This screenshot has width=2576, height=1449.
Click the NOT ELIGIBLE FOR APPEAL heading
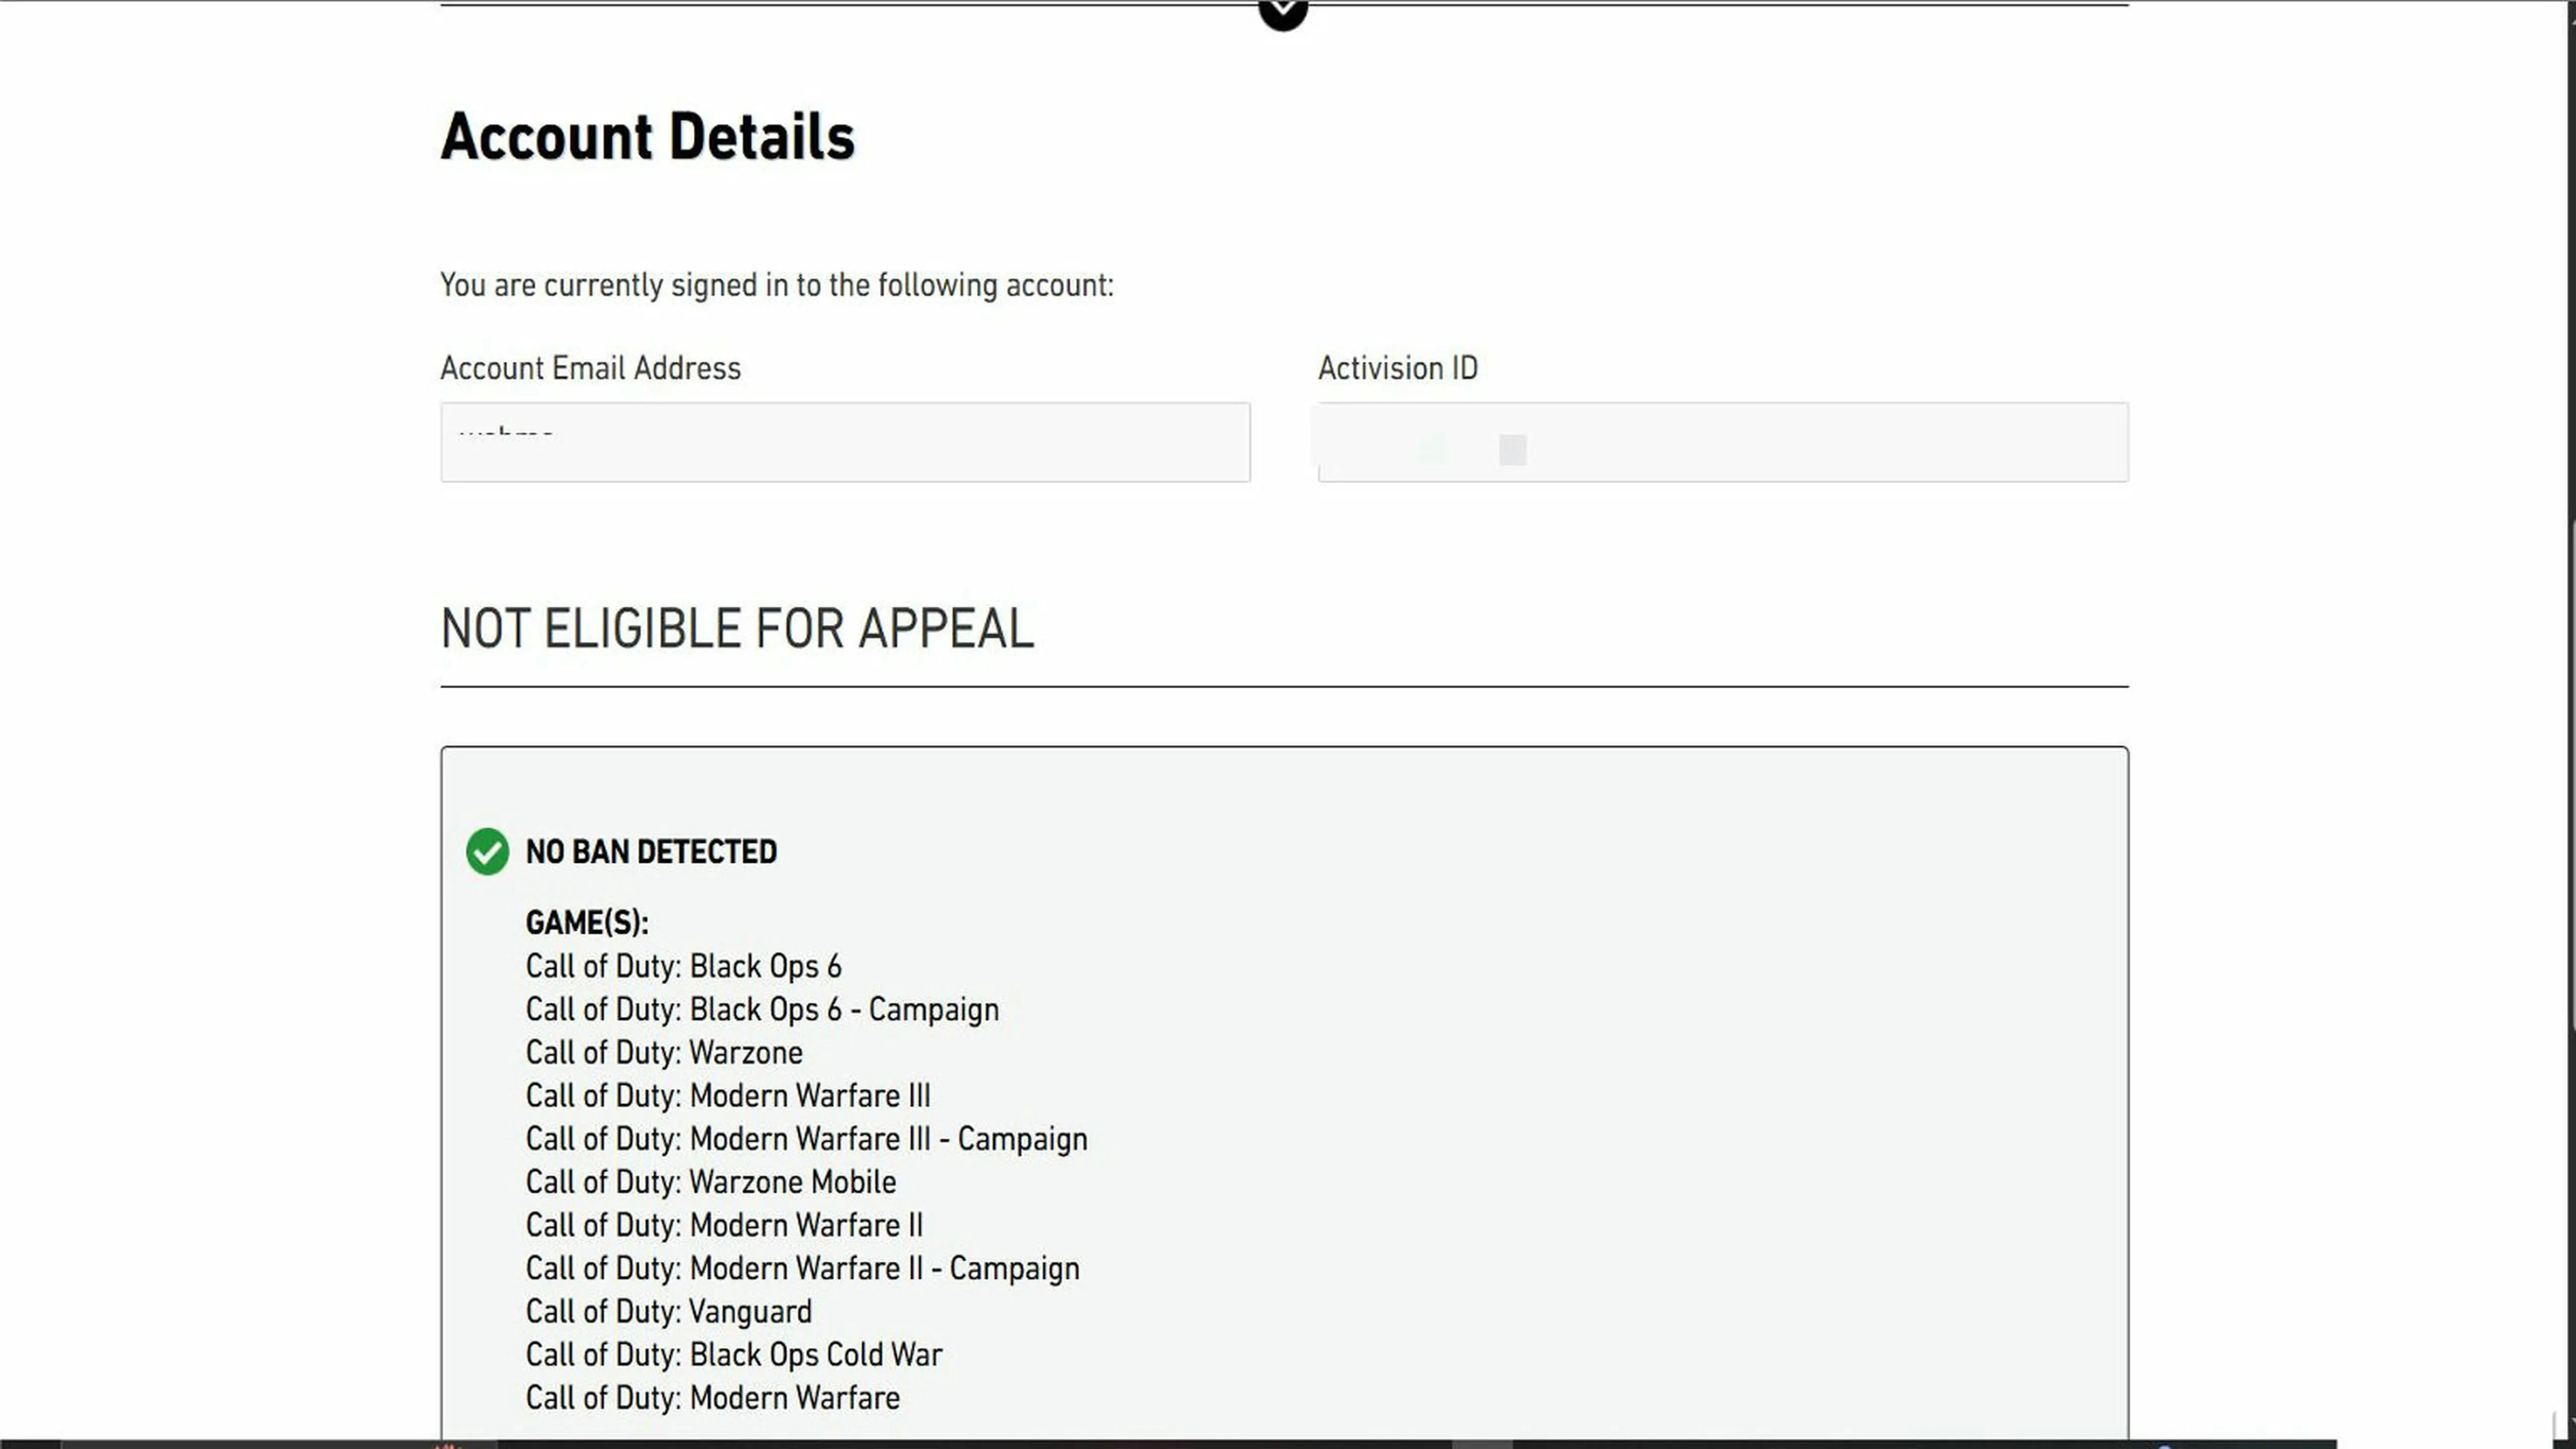pyautogui.click(x=737, y=629)
